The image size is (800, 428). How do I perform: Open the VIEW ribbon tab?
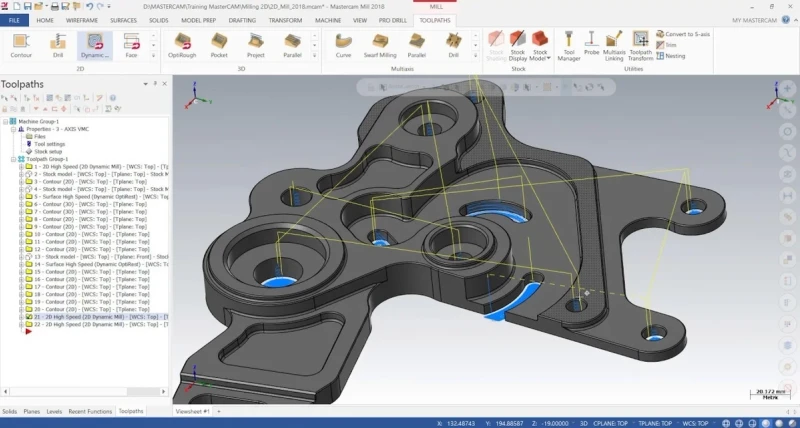coord(360,20)
